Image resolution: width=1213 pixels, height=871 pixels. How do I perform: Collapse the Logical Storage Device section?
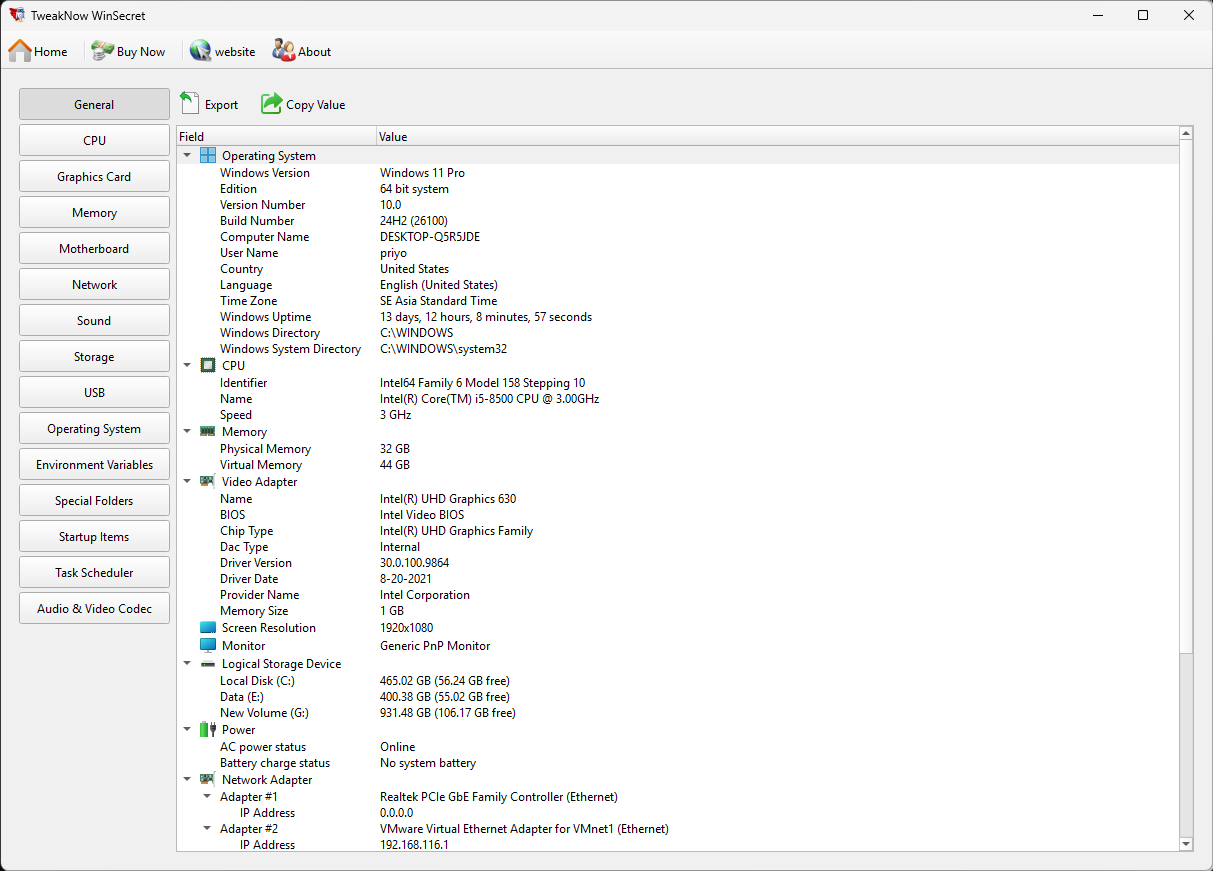coord(187,663)
